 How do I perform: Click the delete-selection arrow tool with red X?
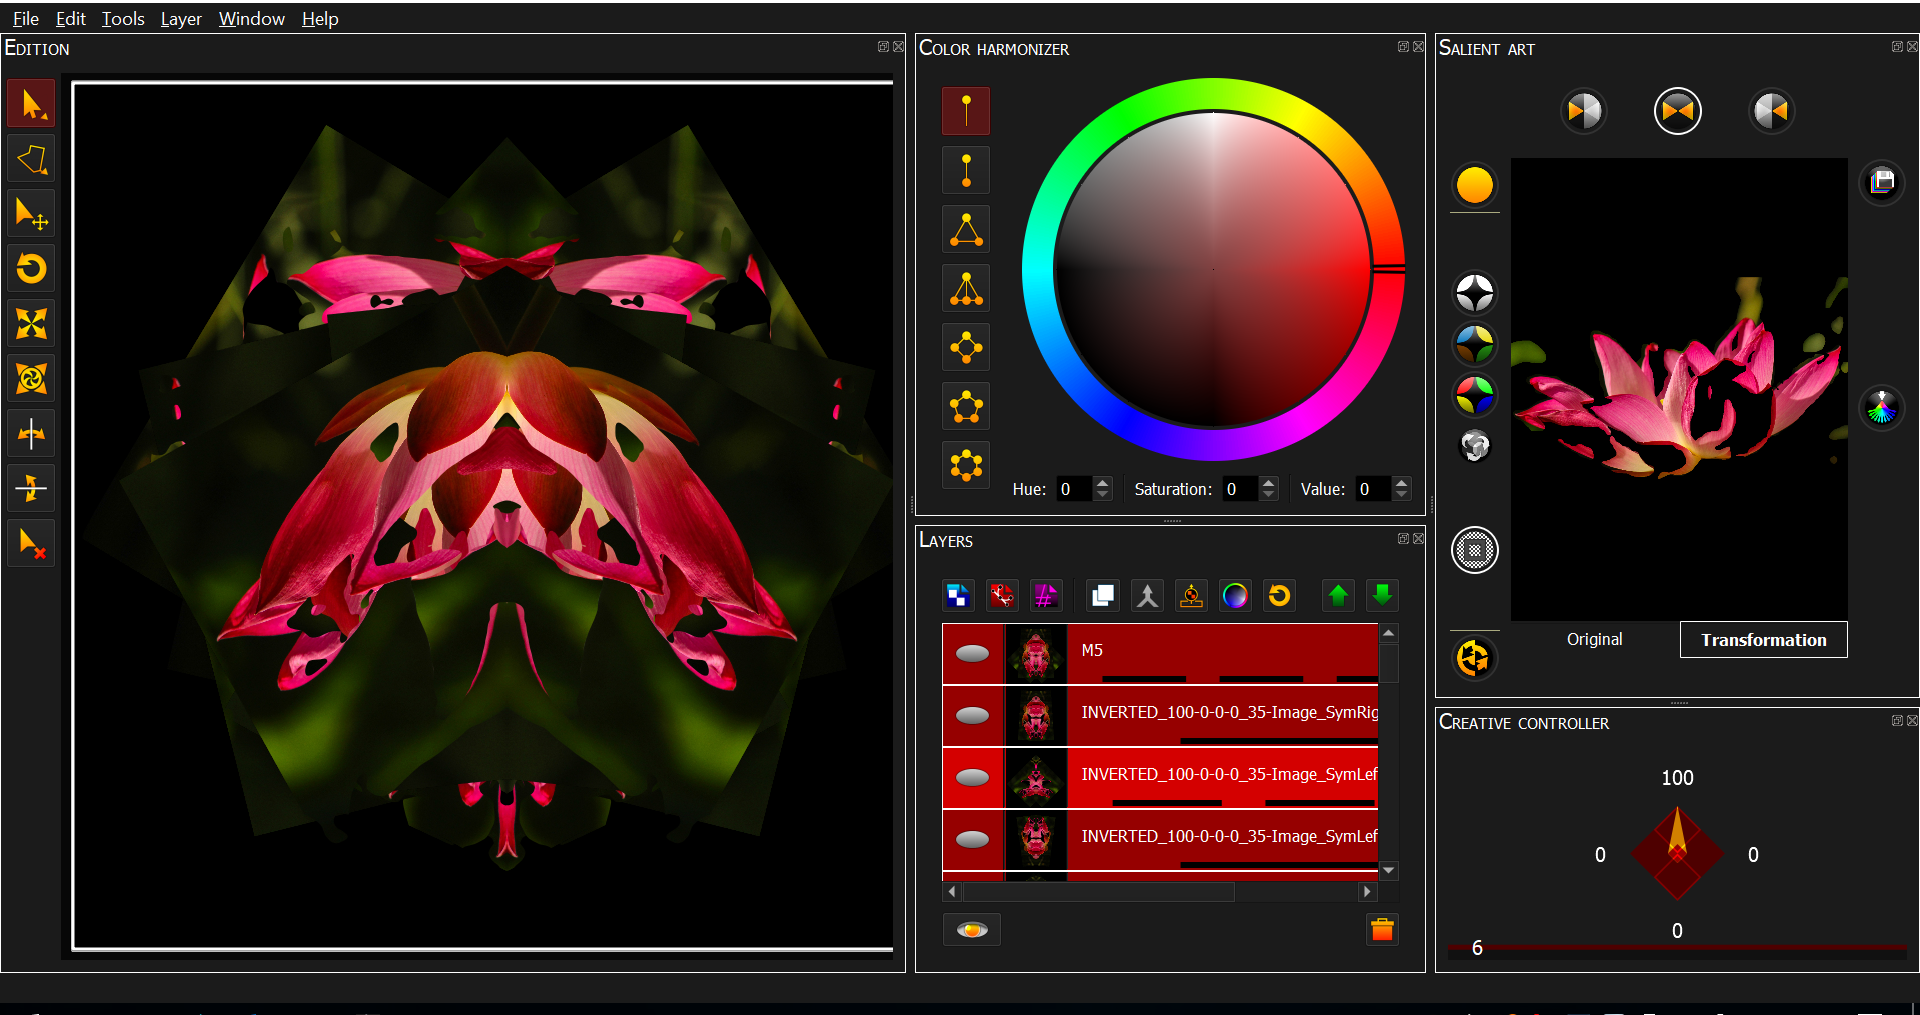click(x=31, y=543)
